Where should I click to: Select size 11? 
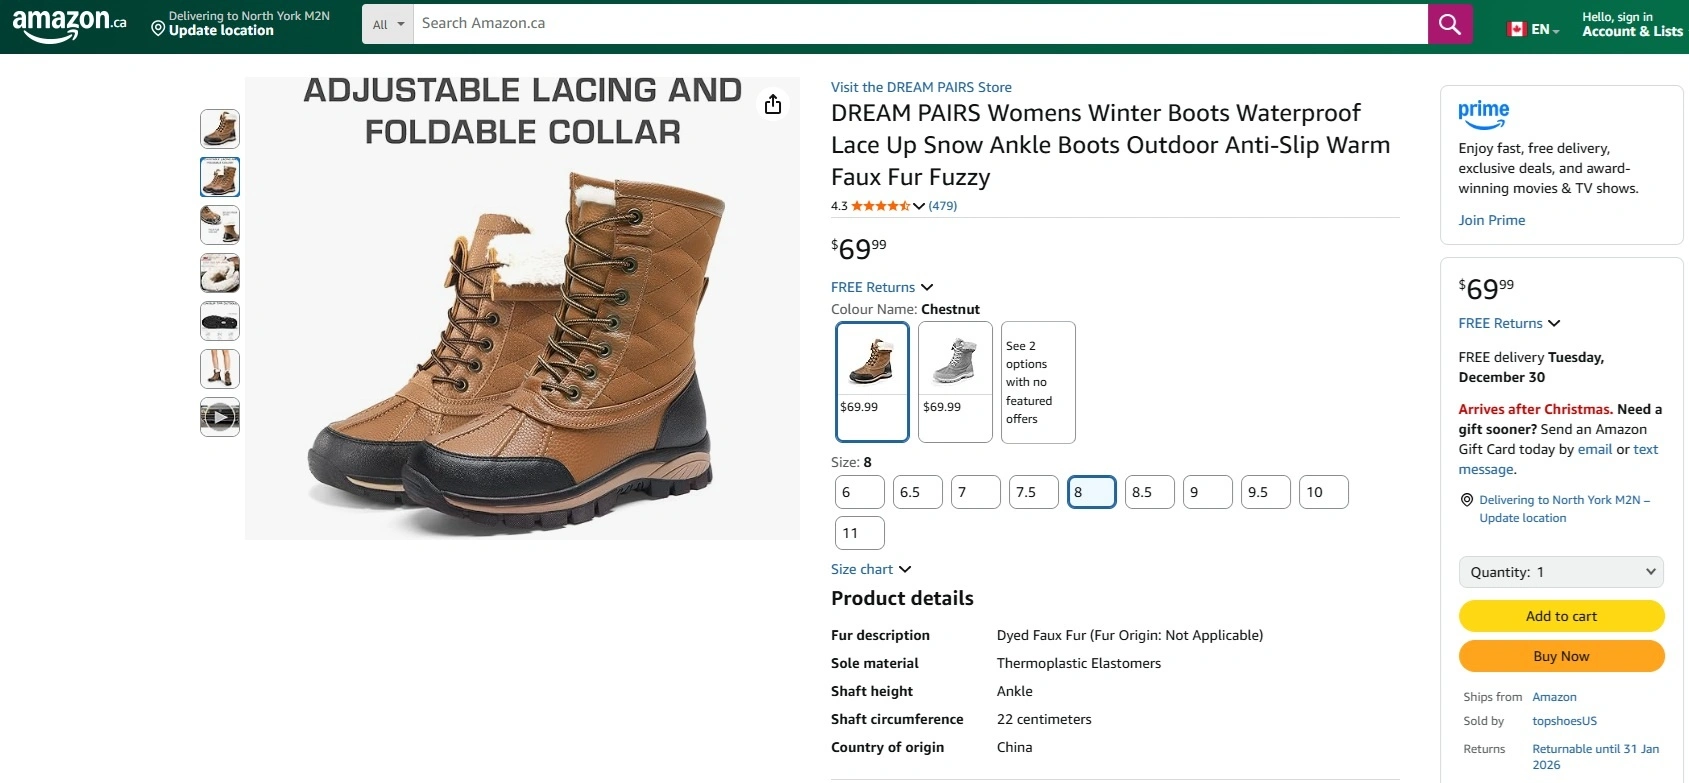pos(859,533)
